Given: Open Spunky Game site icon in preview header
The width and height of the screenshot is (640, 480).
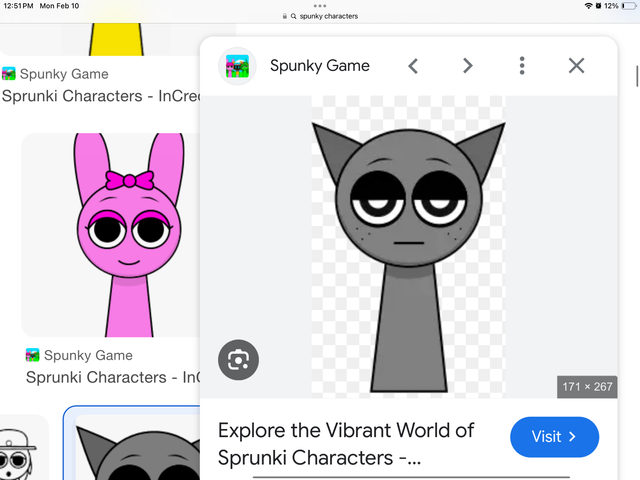Looking at the screenshot, I should [x=237, y=66].
